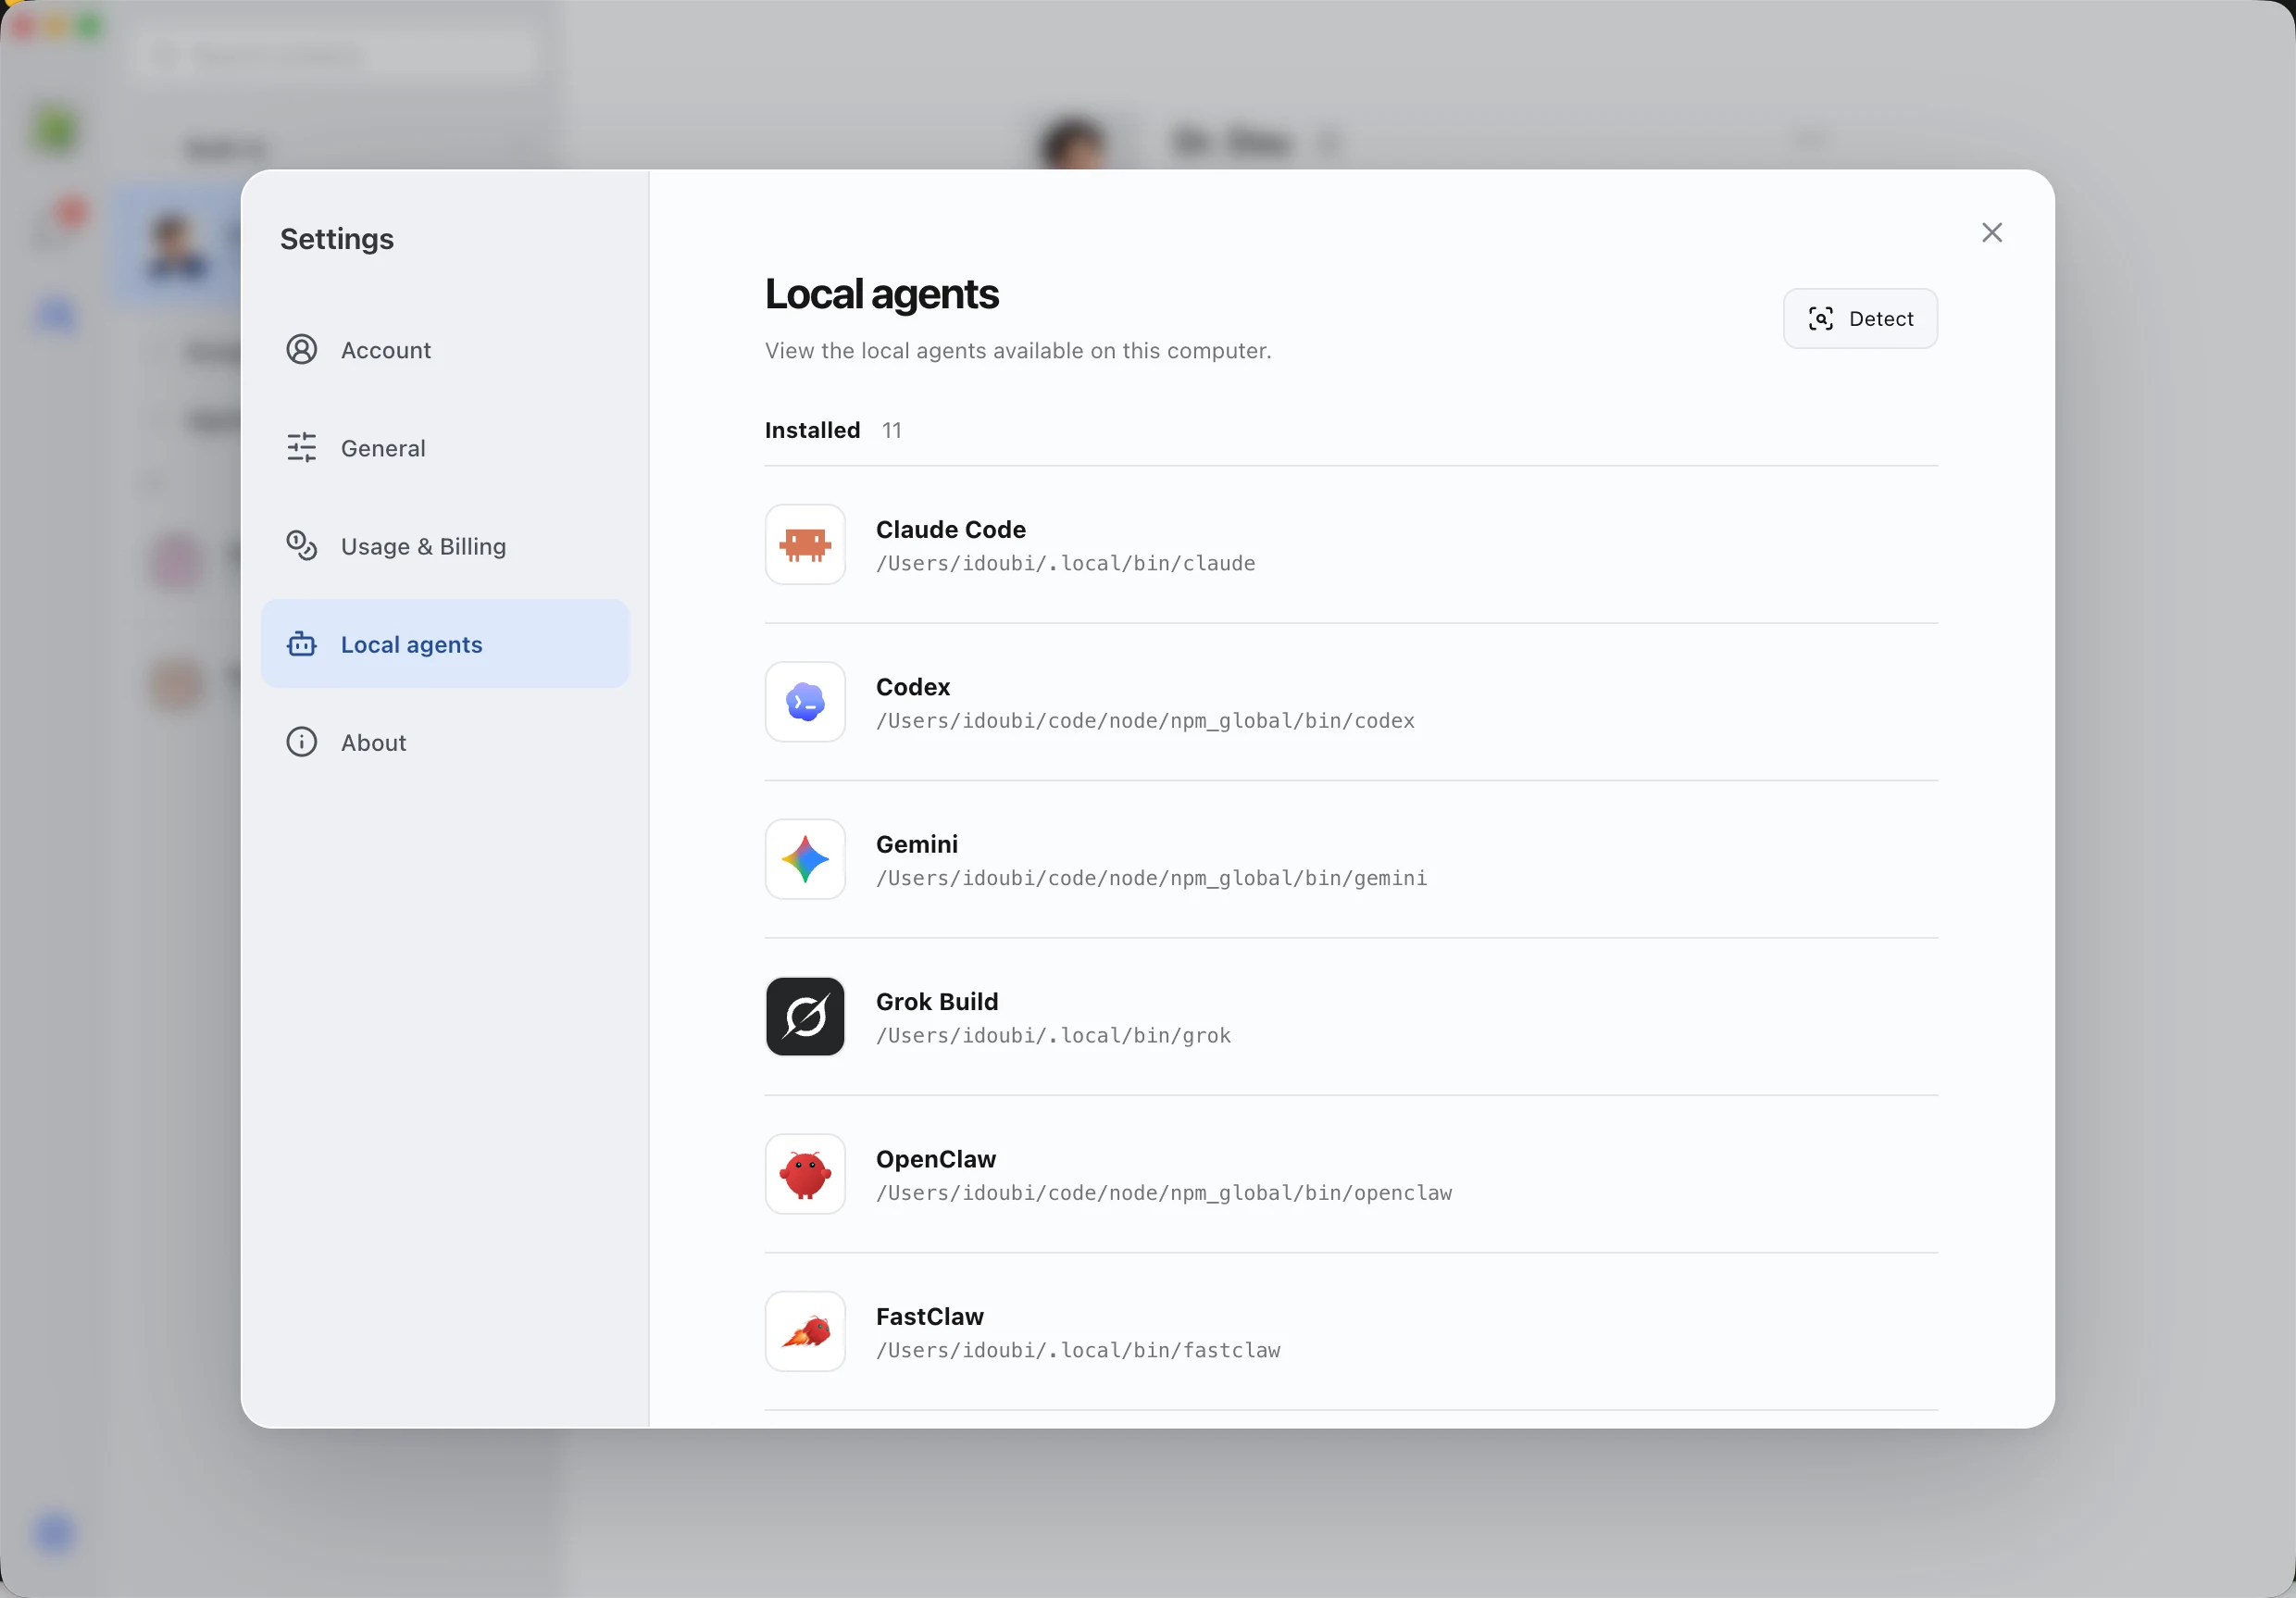Click the Account person icon
The width and height of the screenshot is (2296, 1598).
302,350
